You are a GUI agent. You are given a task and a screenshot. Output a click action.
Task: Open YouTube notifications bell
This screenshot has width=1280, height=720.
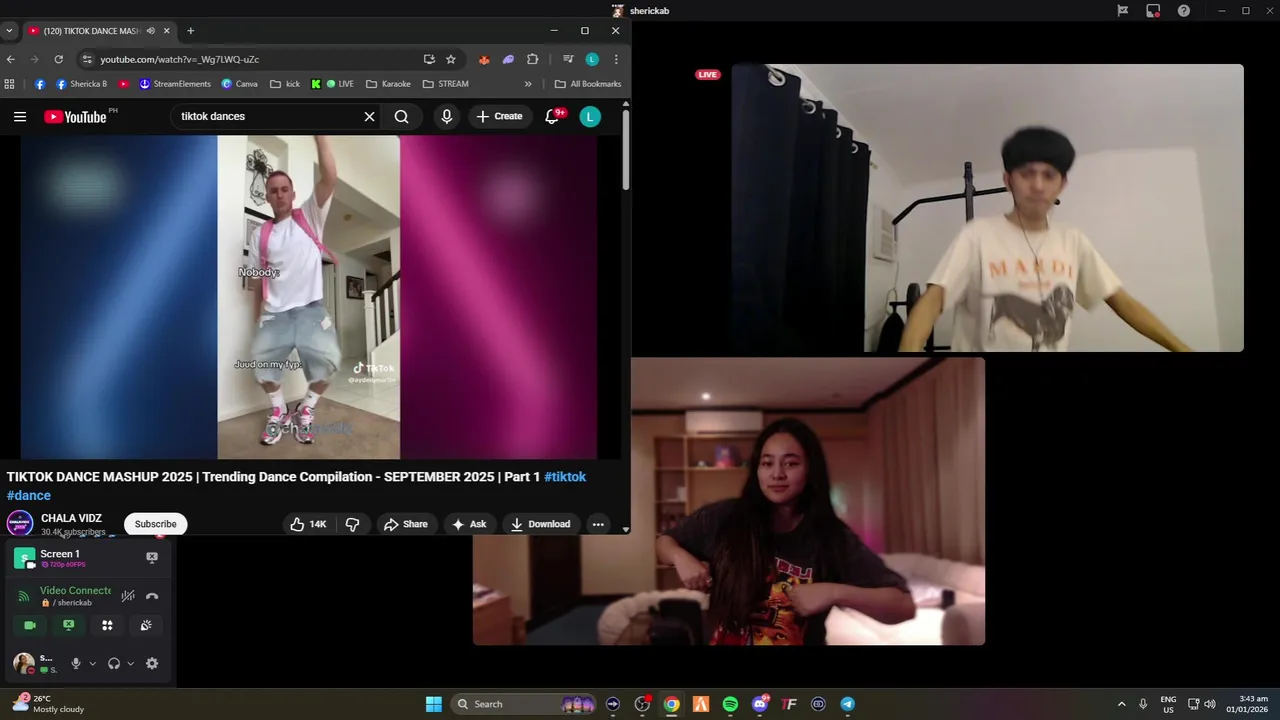pos(552,117)
